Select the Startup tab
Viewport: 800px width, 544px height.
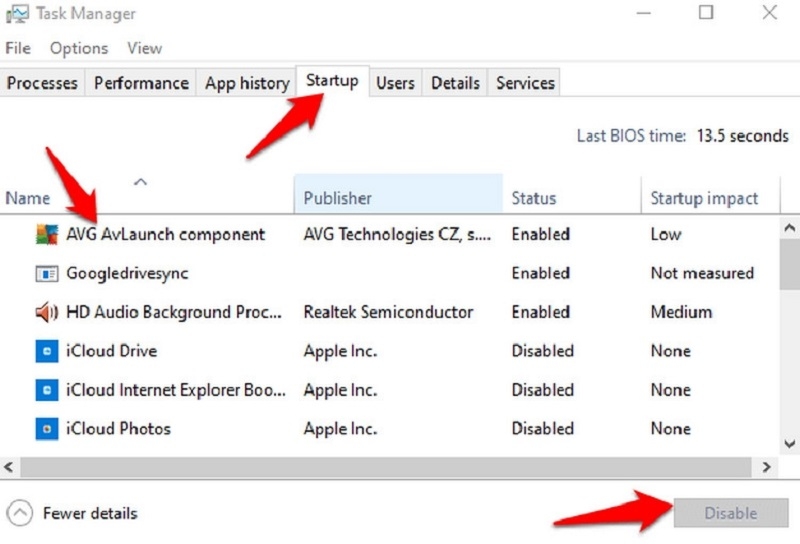(332, 81)
